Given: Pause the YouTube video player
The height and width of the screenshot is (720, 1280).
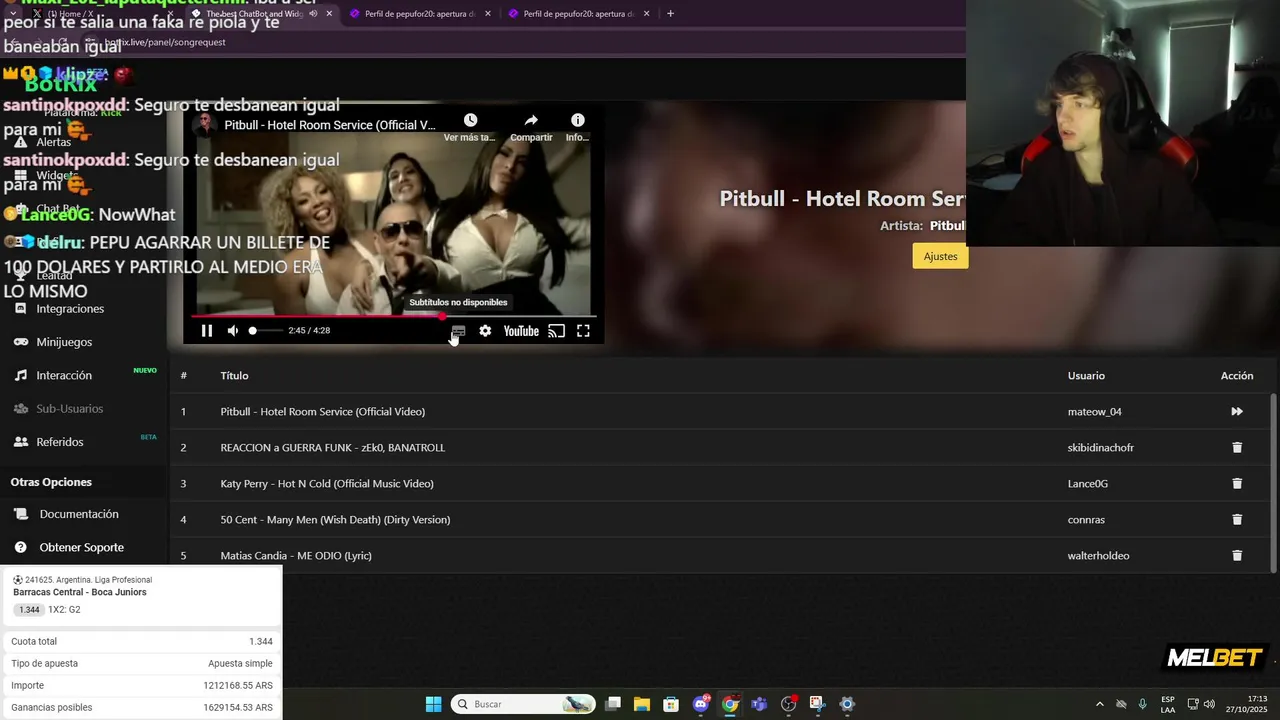Looking at the screenshot, I should [207, 331].
